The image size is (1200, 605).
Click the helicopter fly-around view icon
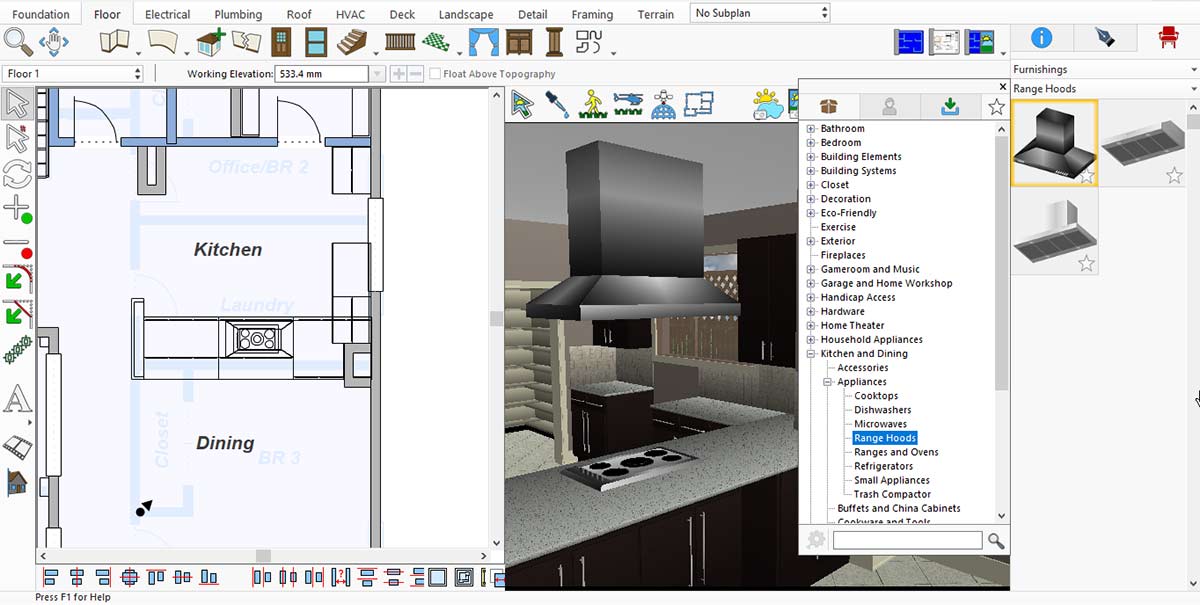tap(628, 105)
